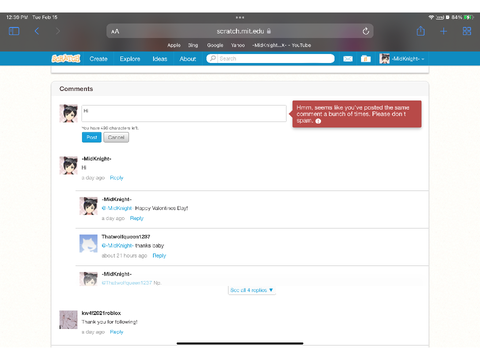This screenshot has width=480, height=360.
Task: Show tab overview grid icon
Action: (x=467, y=31)
